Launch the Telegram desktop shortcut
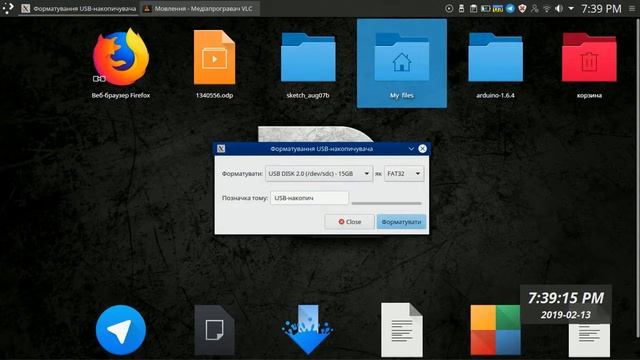The height and width of the screenshot is (360, 640). point(121,330)
